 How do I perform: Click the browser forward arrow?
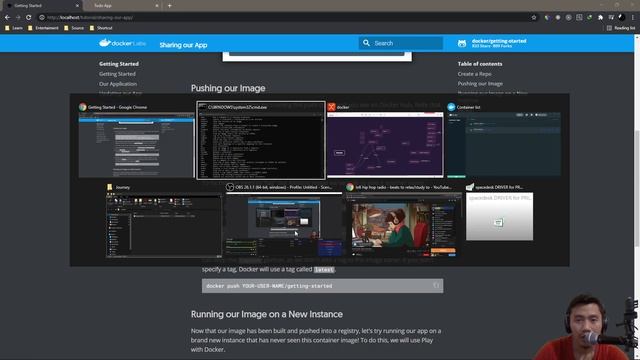coord(18,18)
